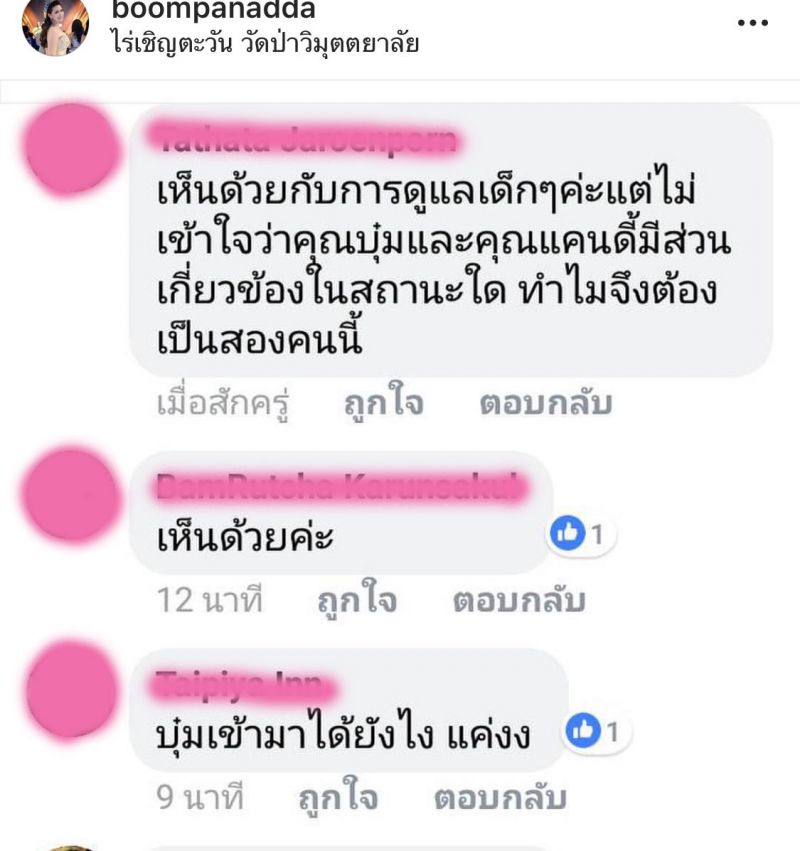Viewport: 800px width, 851px height.
Task: Open the boompanadda username profile link
Action: [213, 9]
